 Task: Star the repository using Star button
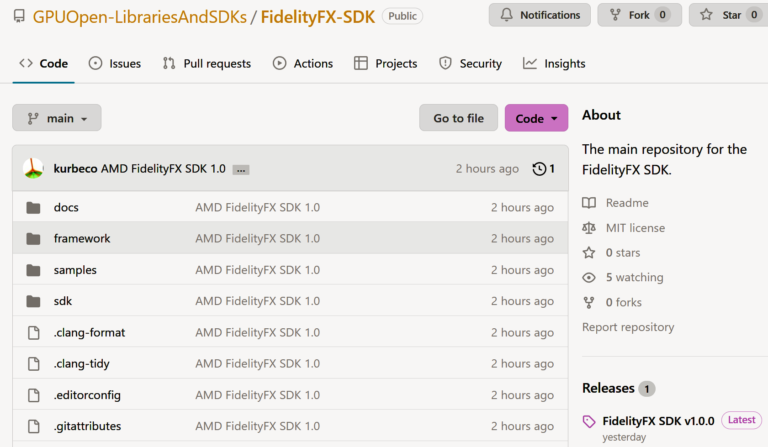[x=729, y=15]
